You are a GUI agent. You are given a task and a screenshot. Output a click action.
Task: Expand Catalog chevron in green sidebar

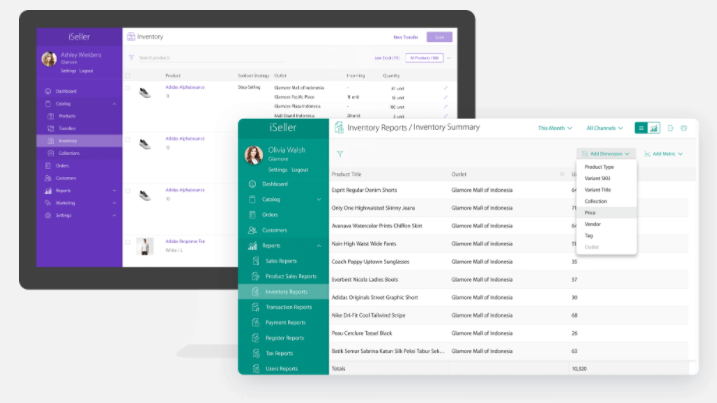click(319, 199)
